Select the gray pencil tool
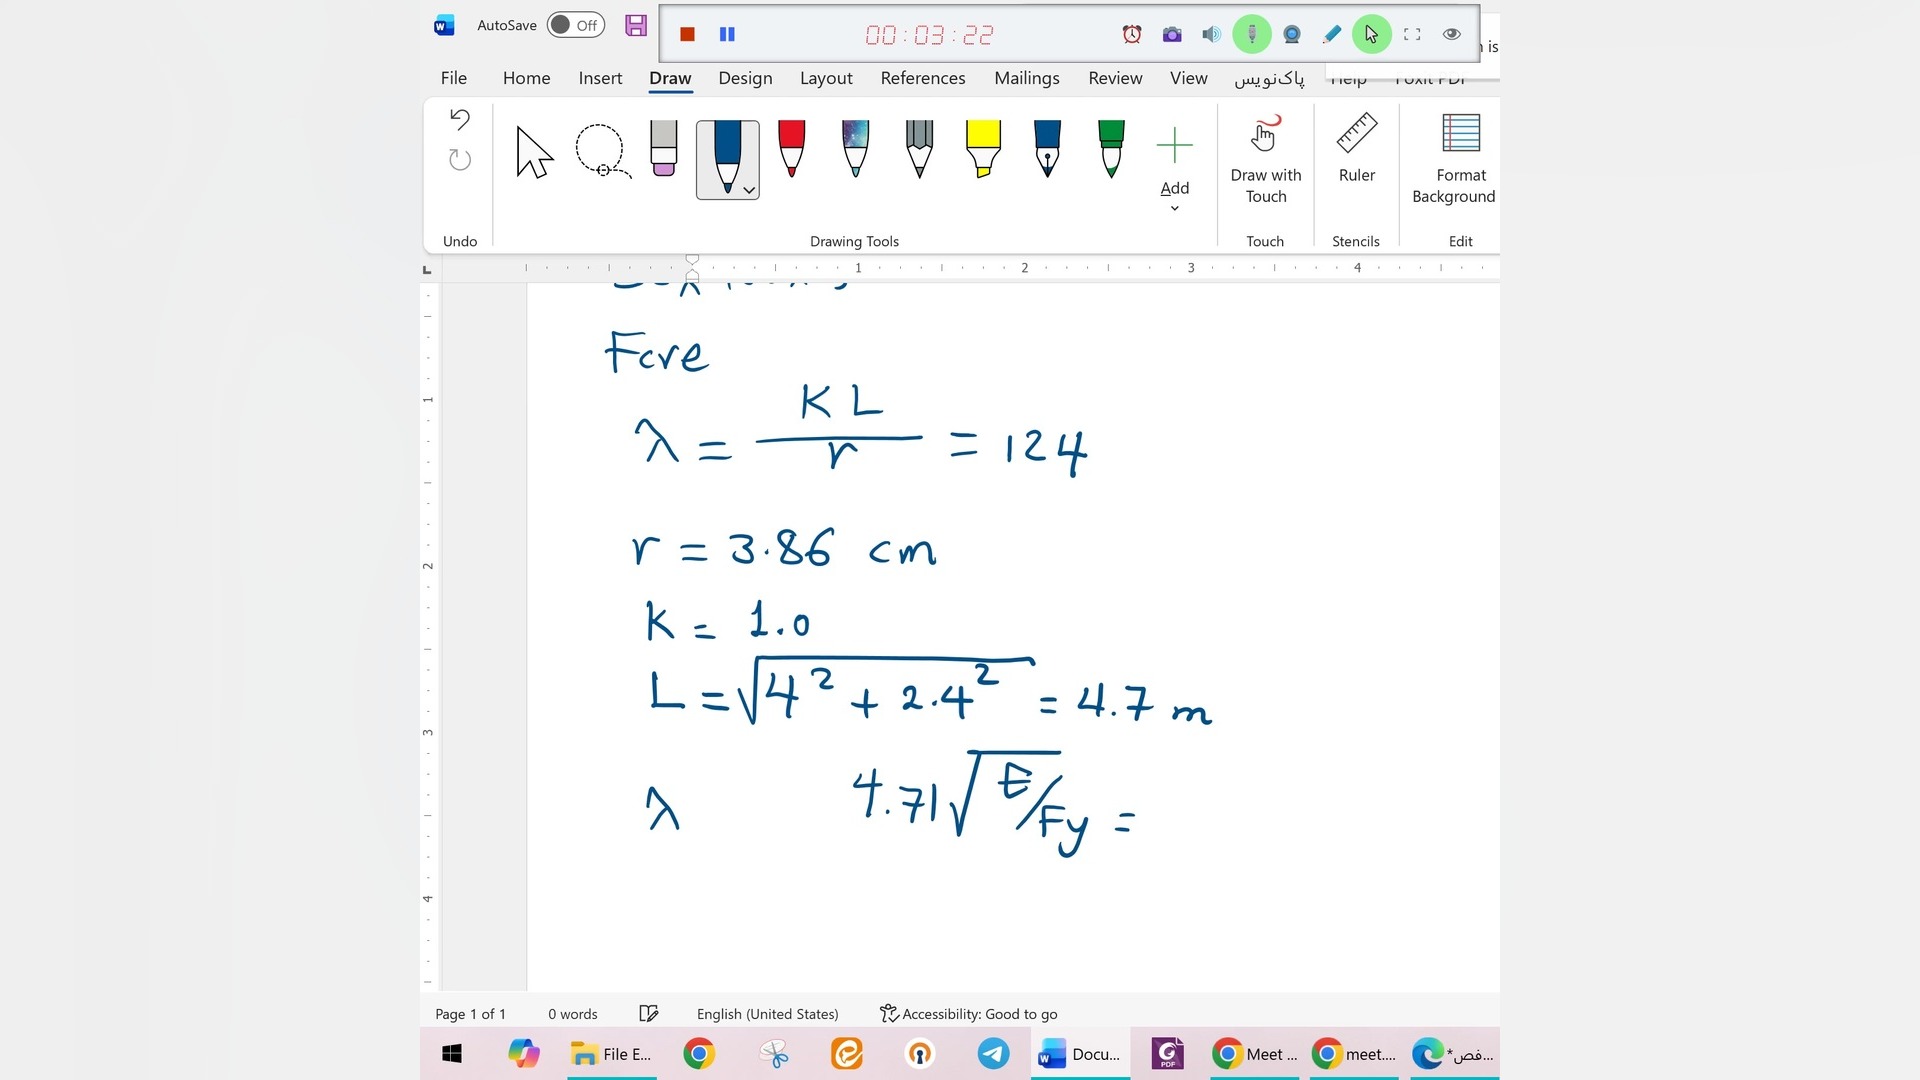 pos(919,149)
